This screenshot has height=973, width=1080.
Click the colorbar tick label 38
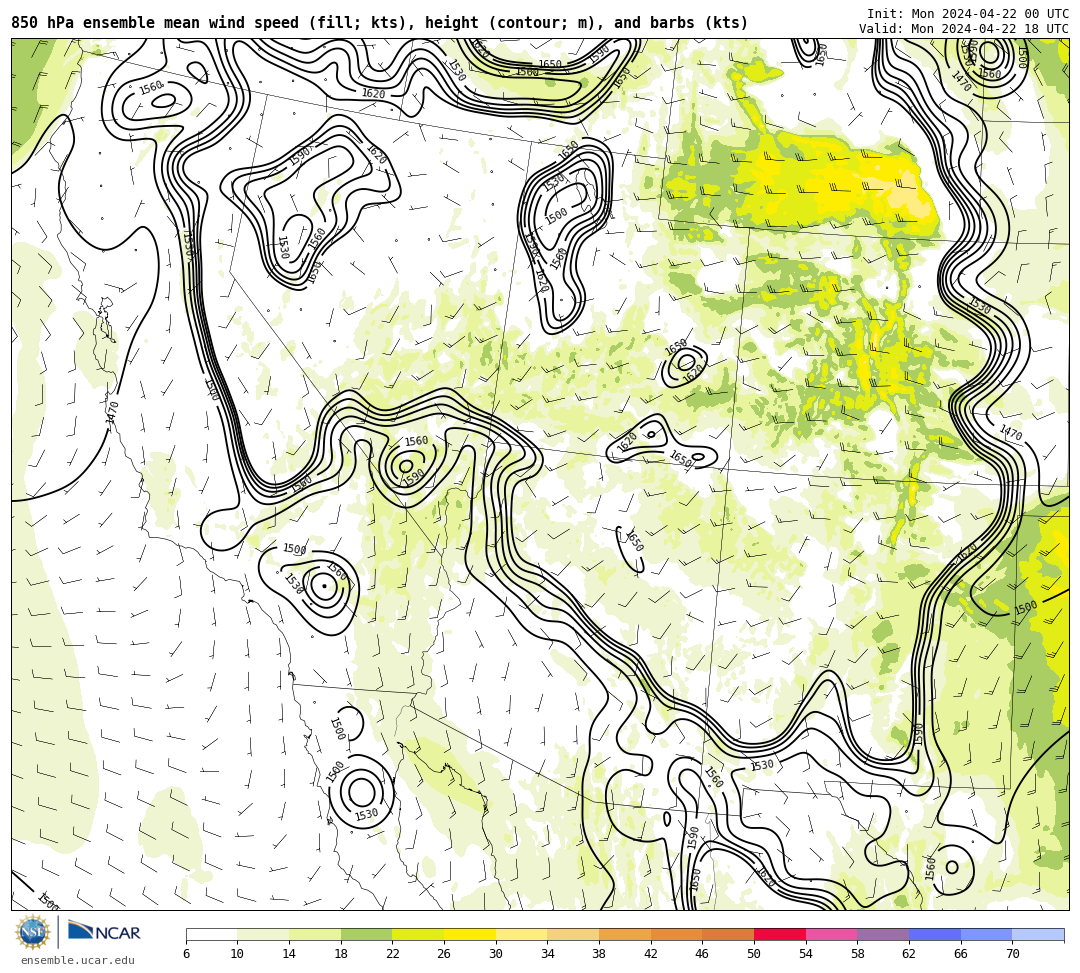(x=599, y=954)
